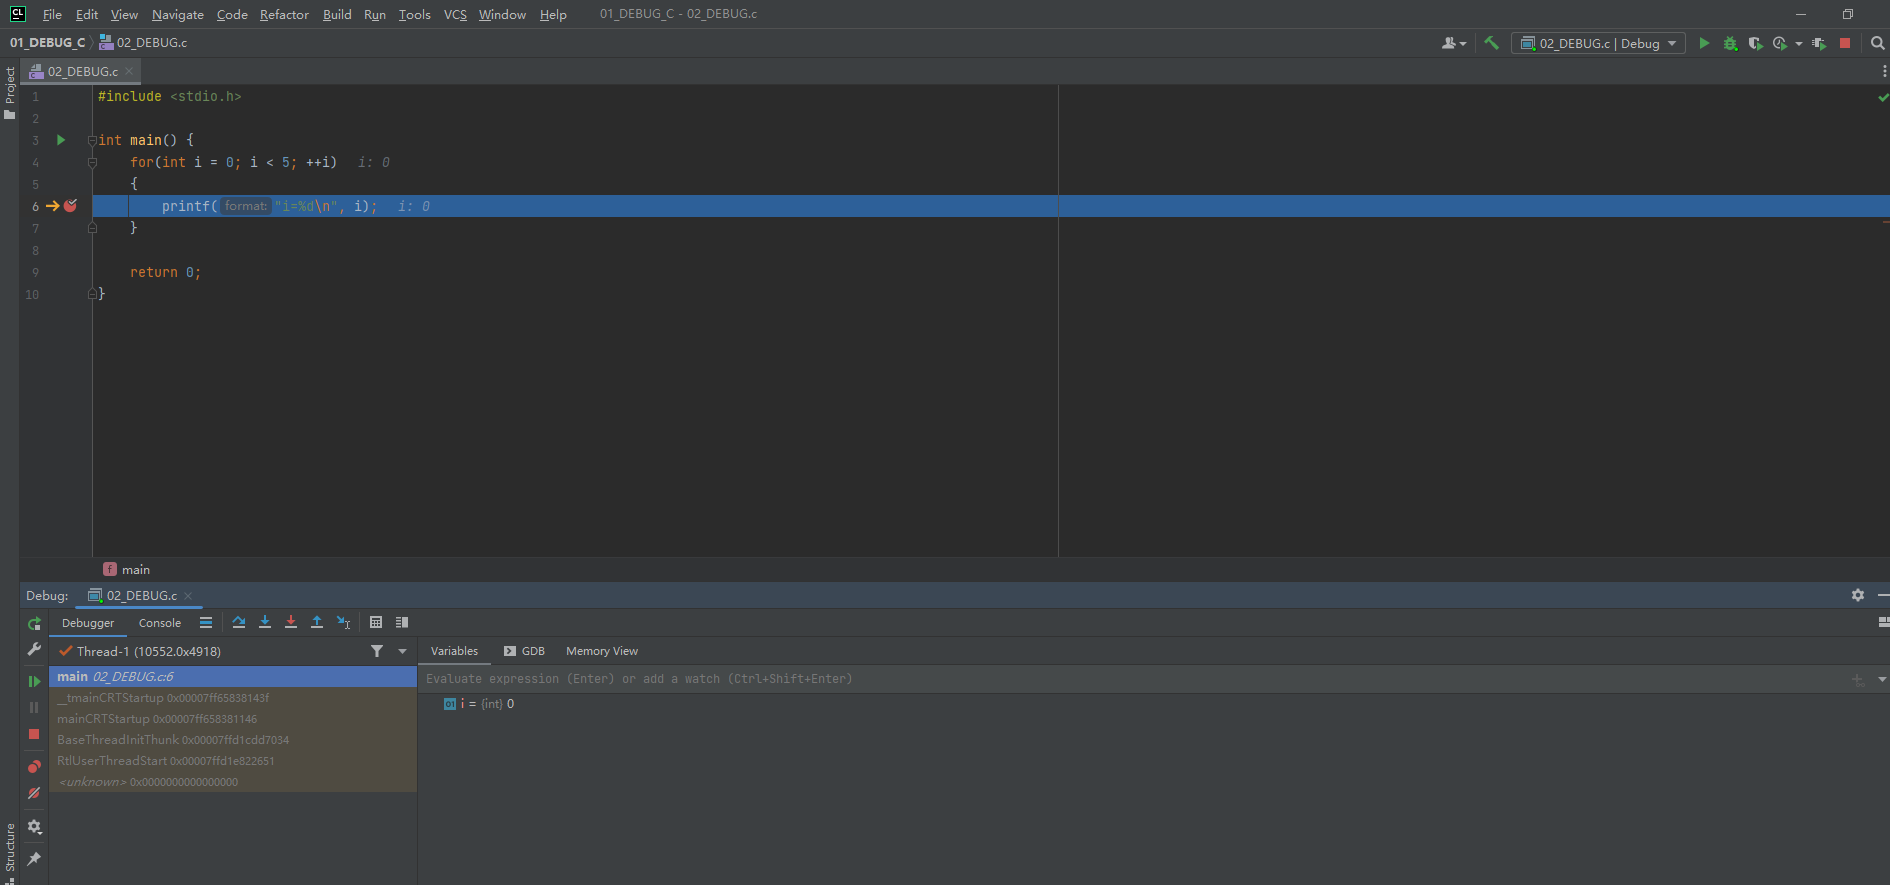Click the Run to Cursor icon
This screenshot has width=1890, height=885.
pyautogui.click(x=343, y=622)
